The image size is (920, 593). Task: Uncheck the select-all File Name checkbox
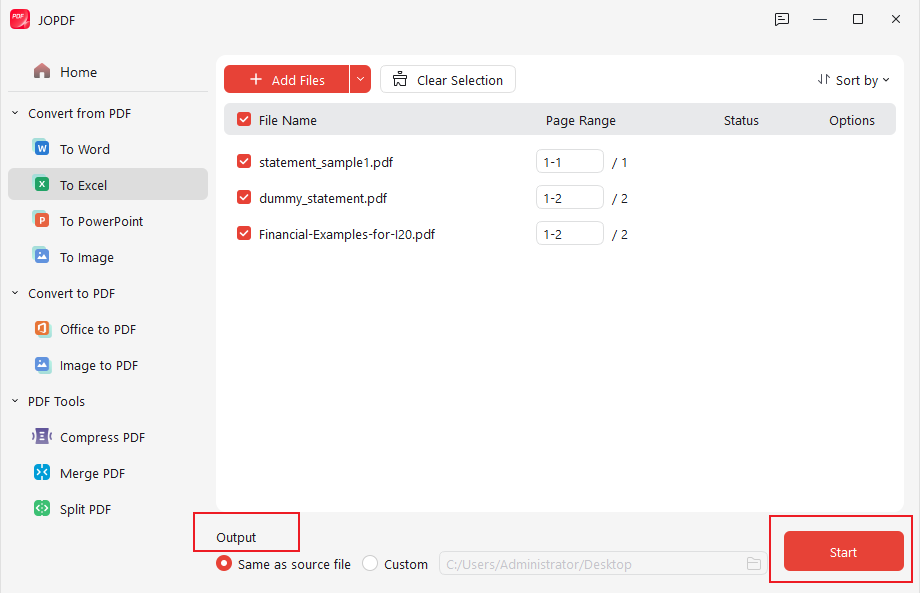point(243,118)
